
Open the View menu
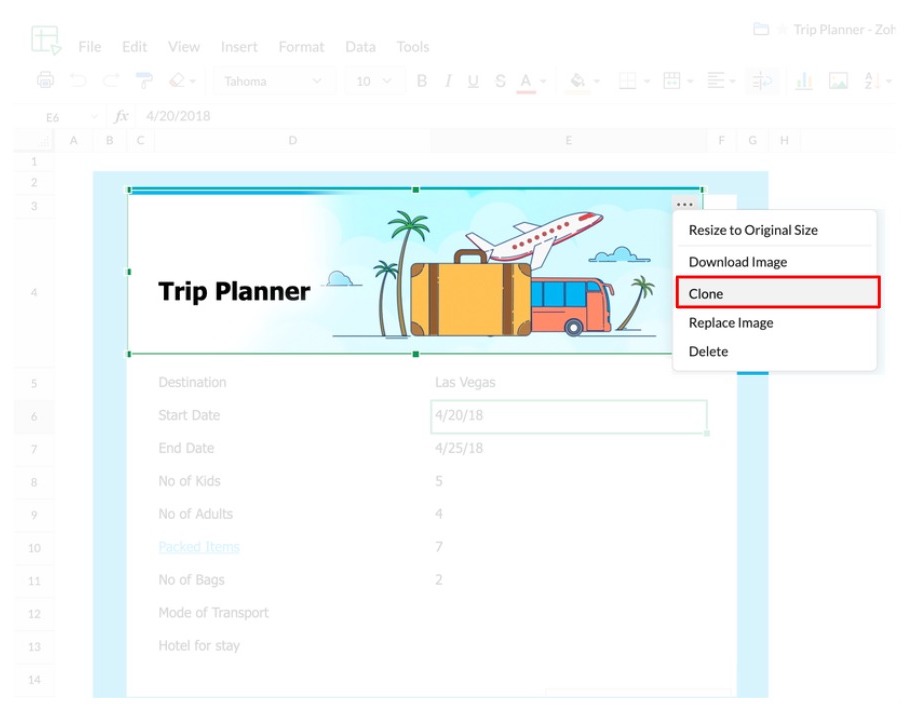[x=184, y=47]
